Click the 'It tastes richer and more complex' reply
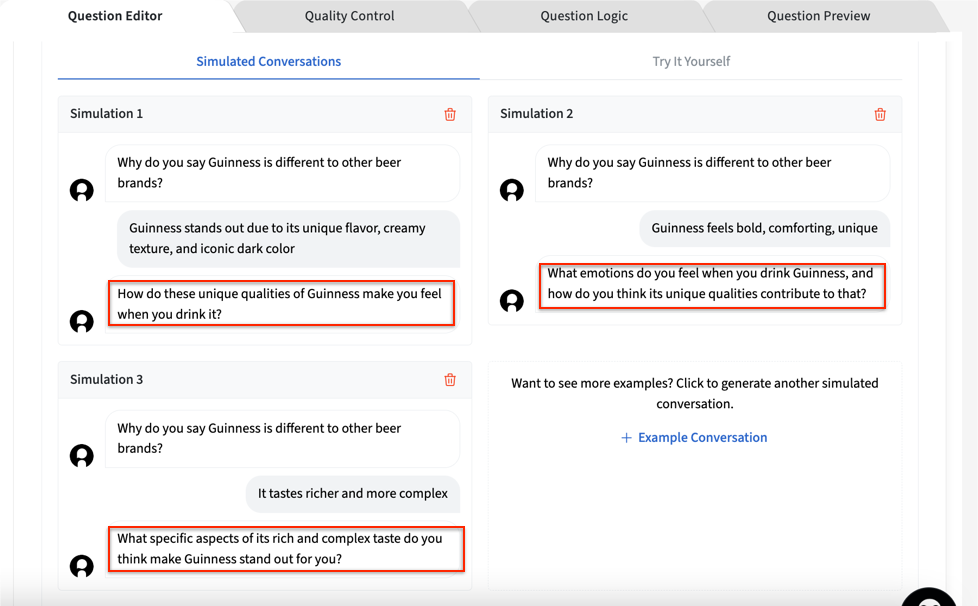978x606 pixels. coord(353,493)
